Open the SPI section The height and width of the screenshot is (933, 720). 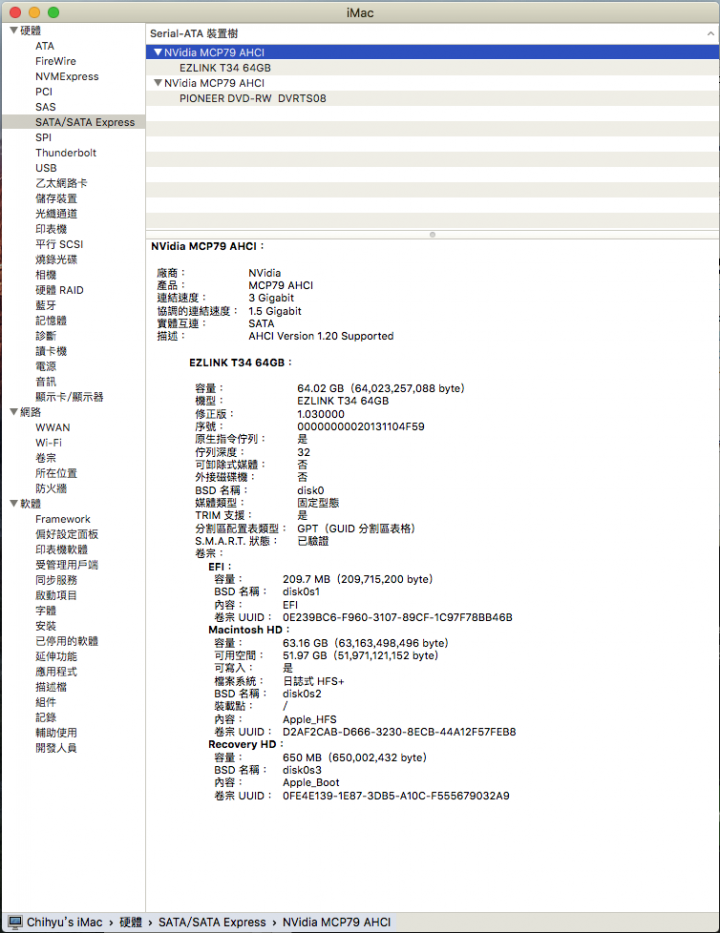[x=43, y=137]
